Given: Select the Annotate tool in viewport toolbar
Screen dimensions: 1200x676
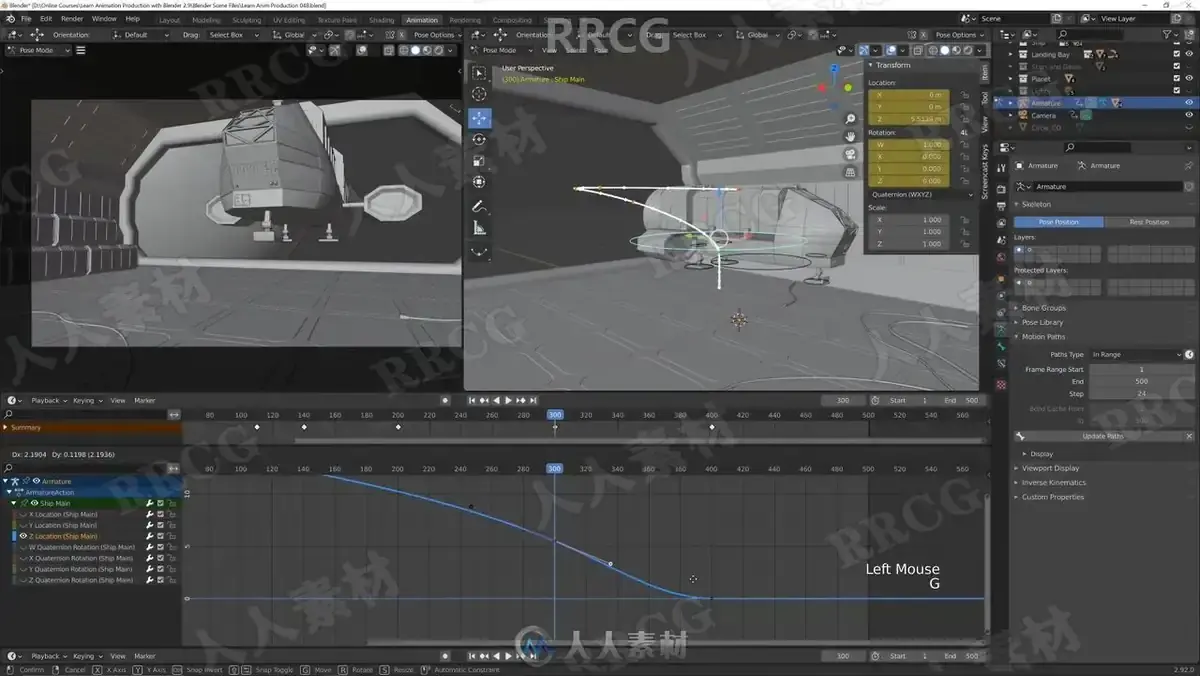Looking at the screenshot, I should (479, 207).
